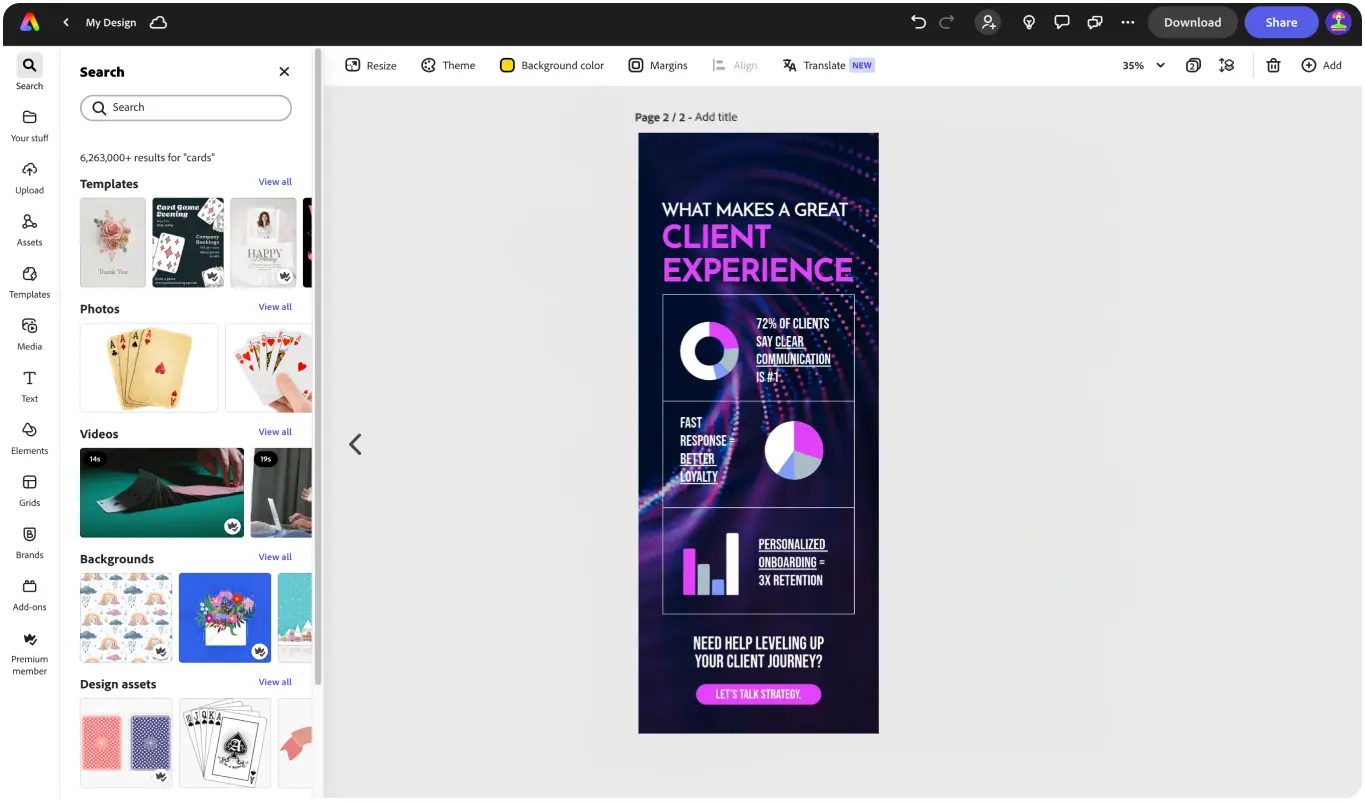Open the Grids panel
This screenshot has width=1365, height=801.
point(29,489)
